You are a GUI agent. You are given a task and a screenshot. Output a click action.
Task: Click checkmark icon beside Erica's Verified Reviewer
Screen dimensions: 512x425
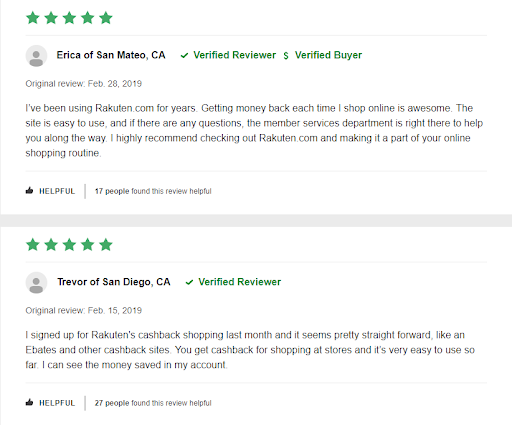184,55
